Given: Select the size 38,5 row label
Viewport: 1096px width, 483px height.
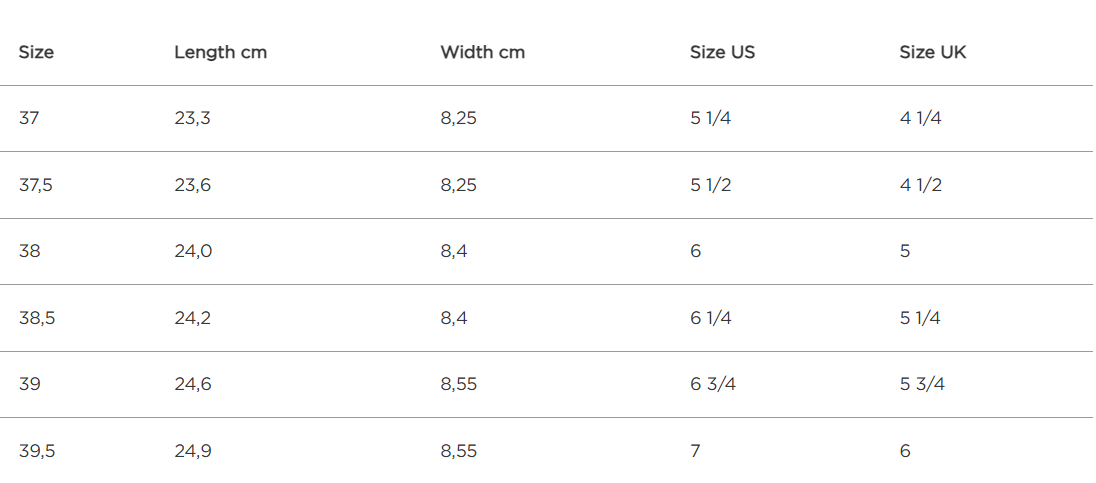Looking at the screenshot, I should click(x=37, y=318).
